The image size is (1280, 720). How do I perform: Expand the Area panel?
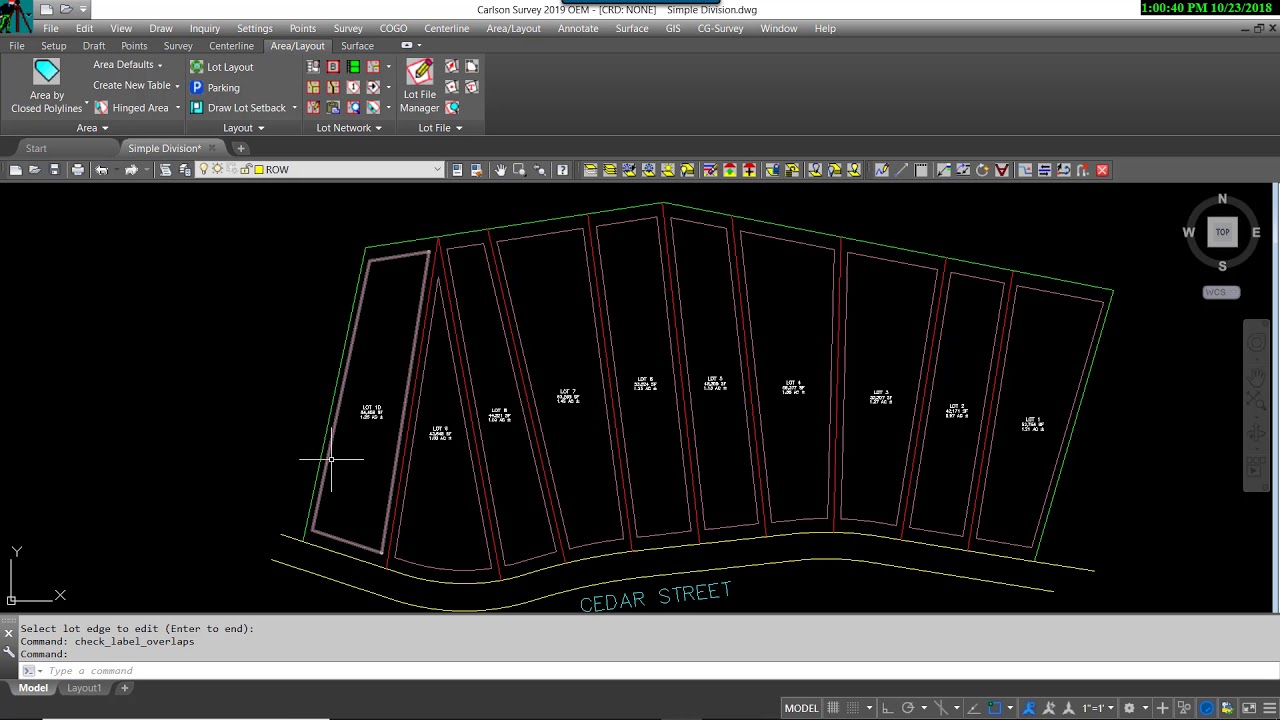click(93, 128)
